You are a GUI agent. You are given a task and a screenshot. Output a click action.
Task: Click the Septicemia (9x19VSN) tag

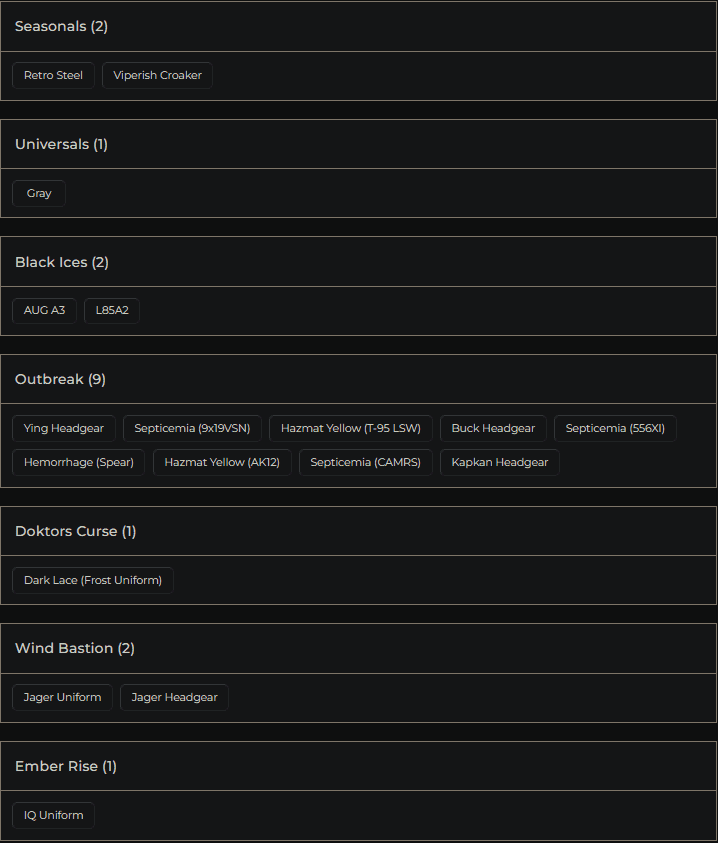point(193,429)
